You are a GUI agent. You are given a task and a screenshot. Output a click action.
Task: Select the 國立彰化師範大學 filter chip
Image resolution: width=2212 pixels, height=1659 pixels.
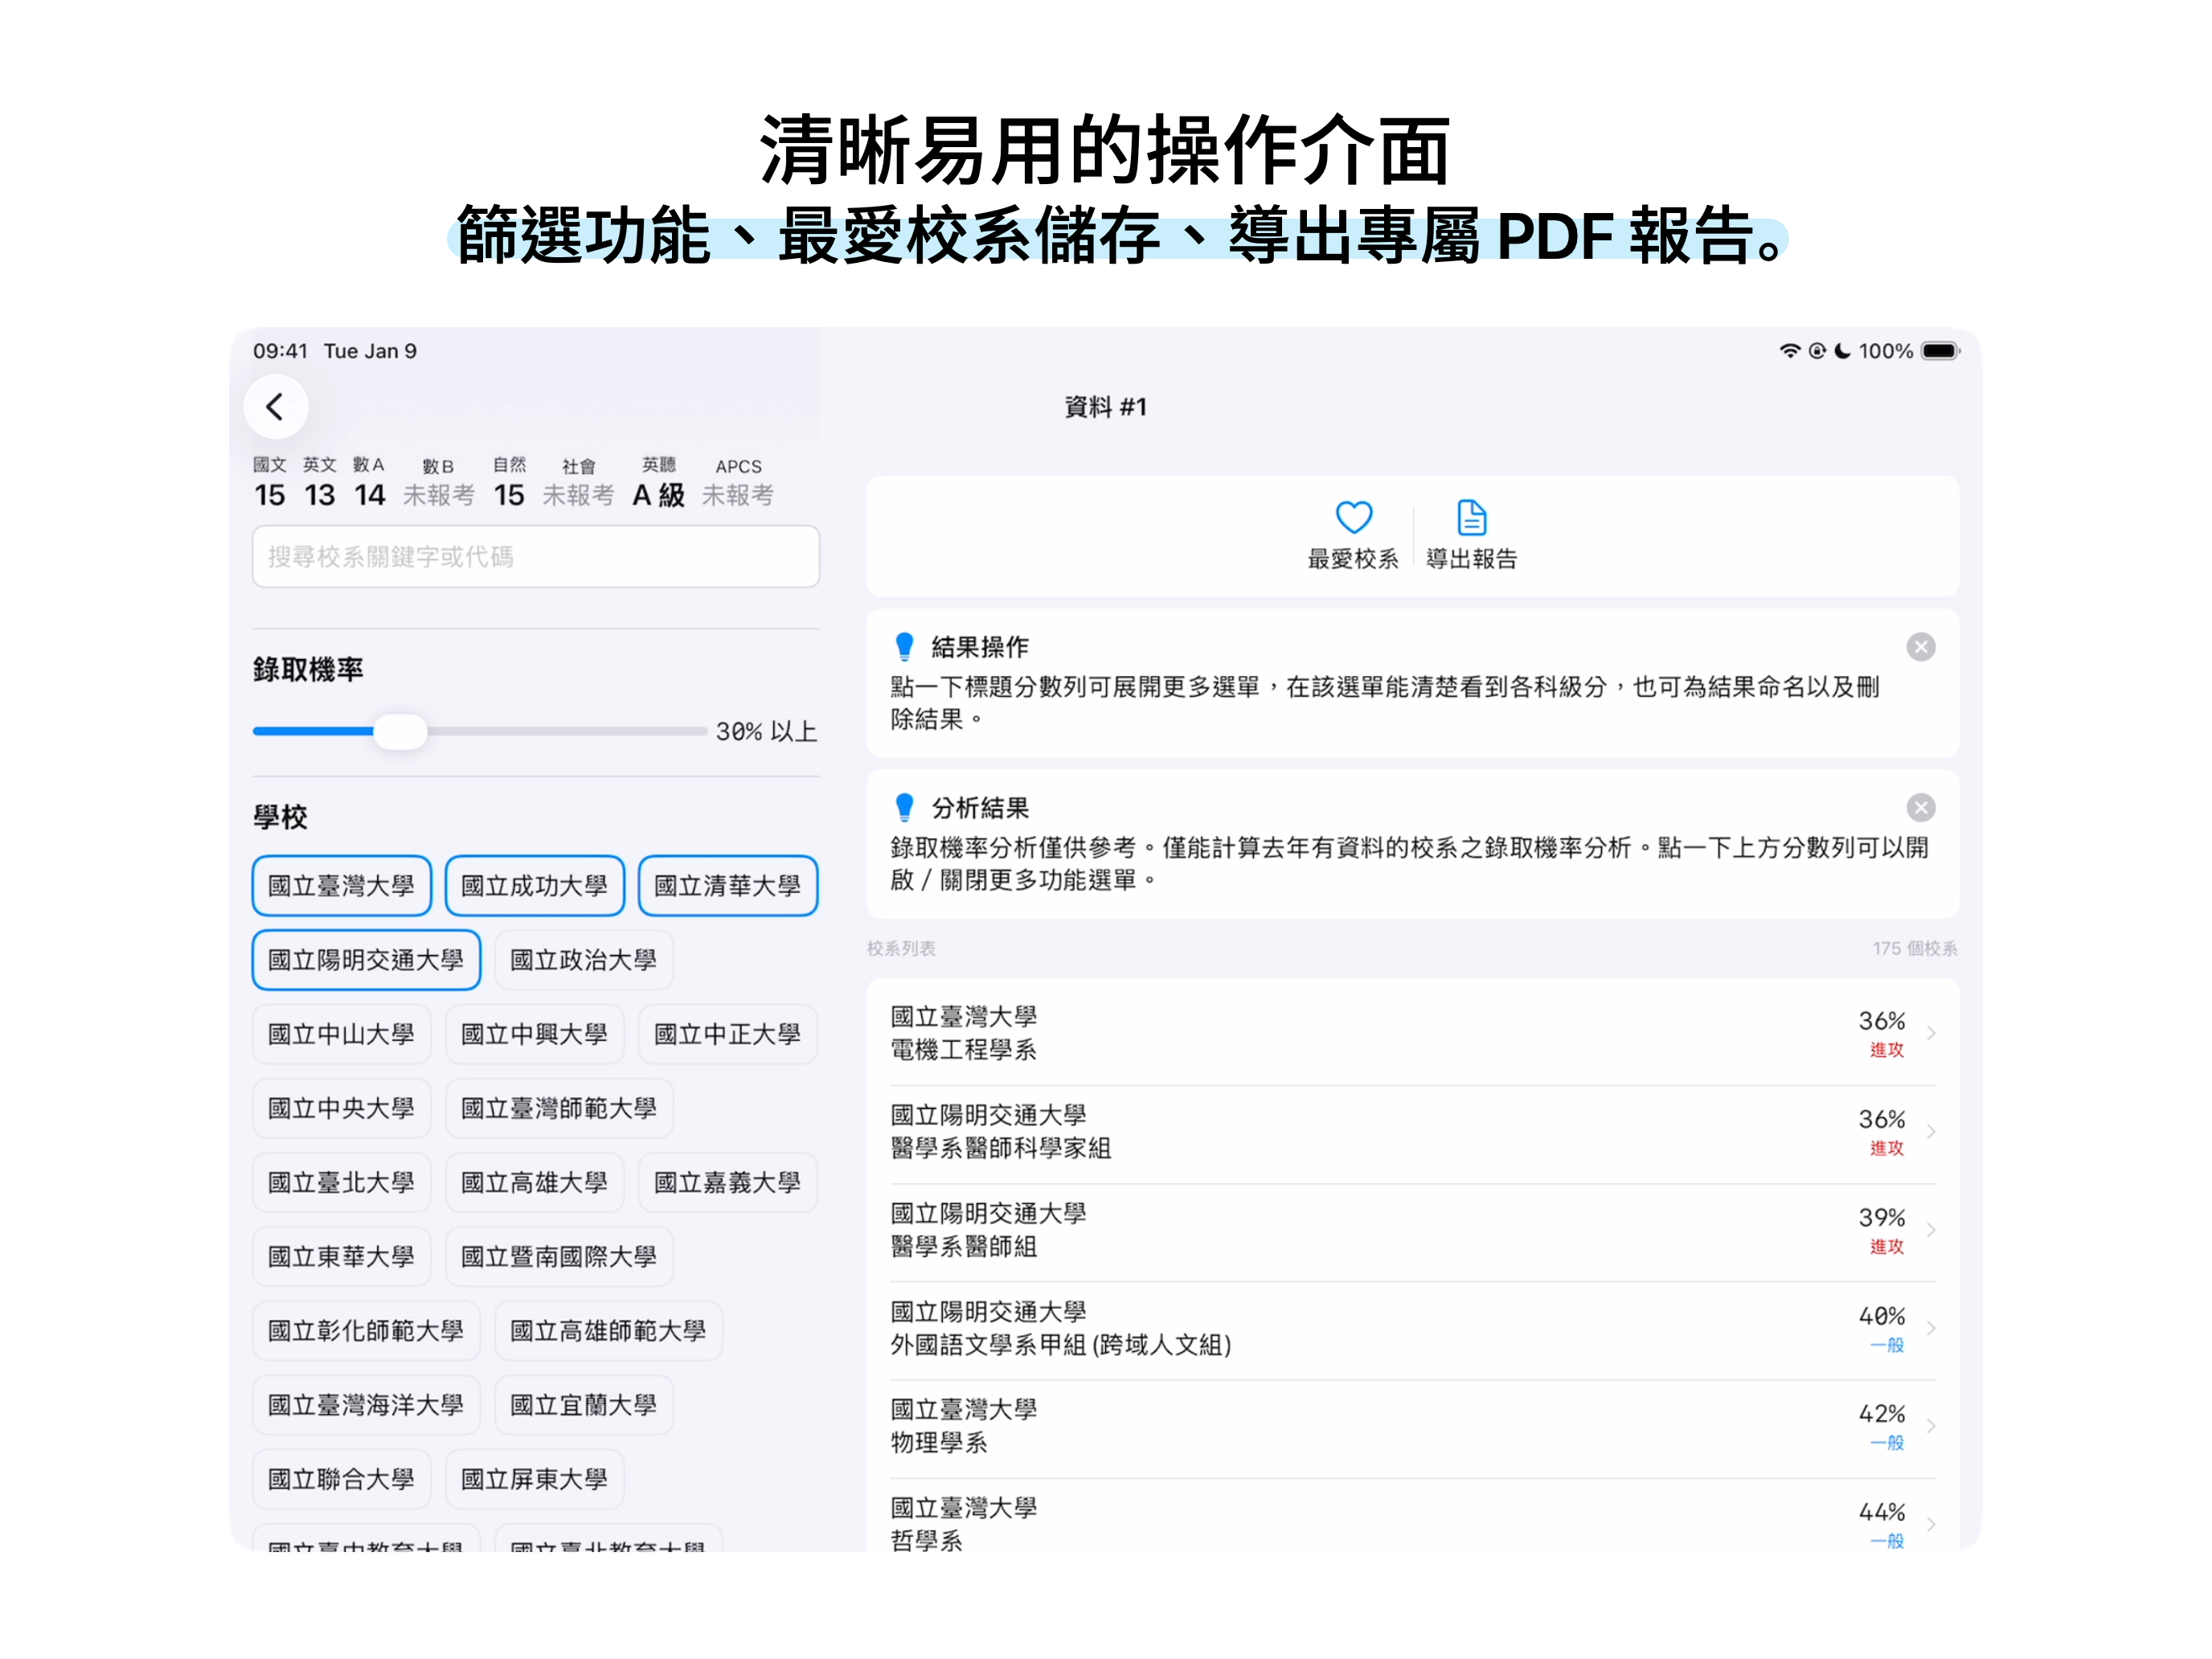pos(366,1331)
